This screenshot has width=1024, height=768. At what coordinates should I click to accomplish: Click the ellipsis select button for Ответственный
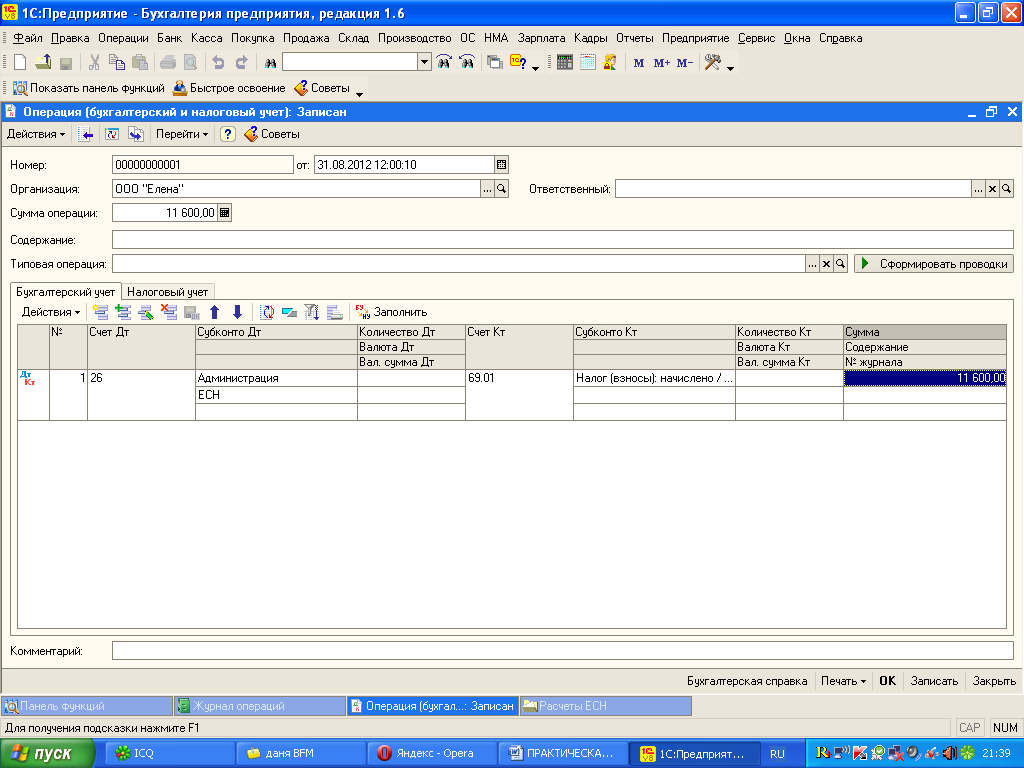tap(978, 189)
